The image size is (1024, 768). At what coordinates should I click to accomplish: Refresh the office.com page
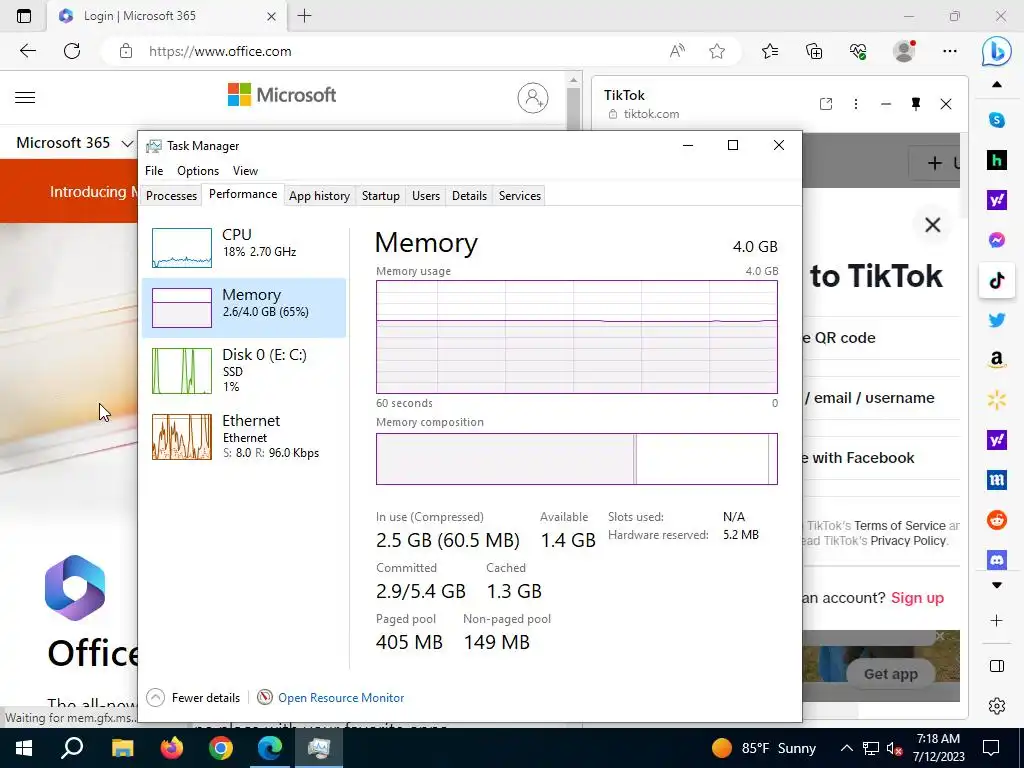pos(72,51)
